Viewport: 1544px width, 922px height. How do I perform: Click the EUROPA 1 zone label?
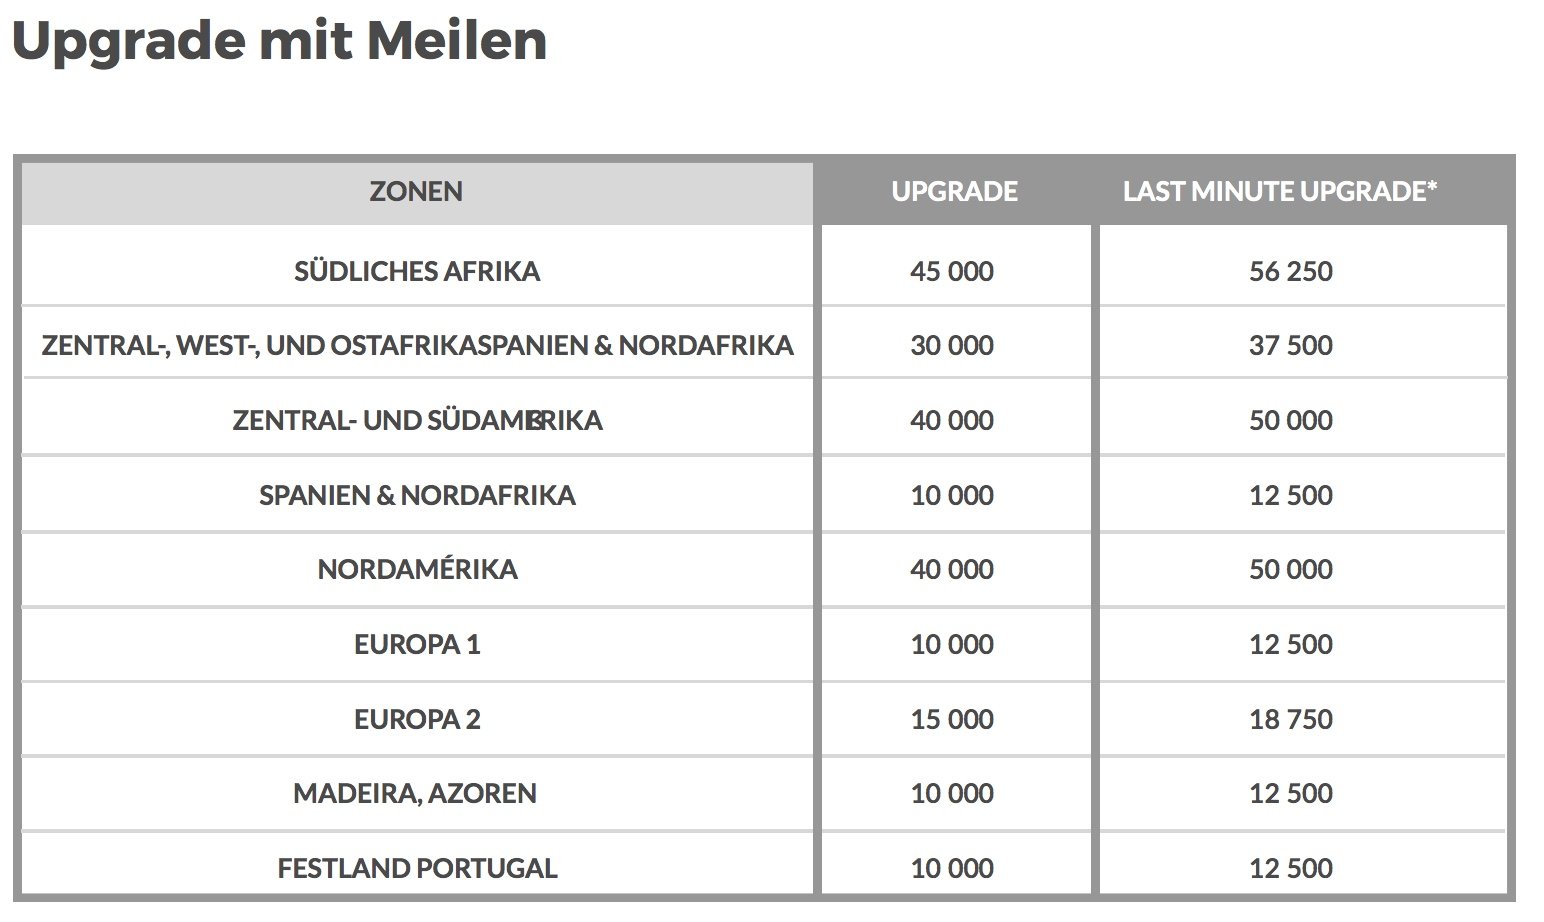pos(417,644)
